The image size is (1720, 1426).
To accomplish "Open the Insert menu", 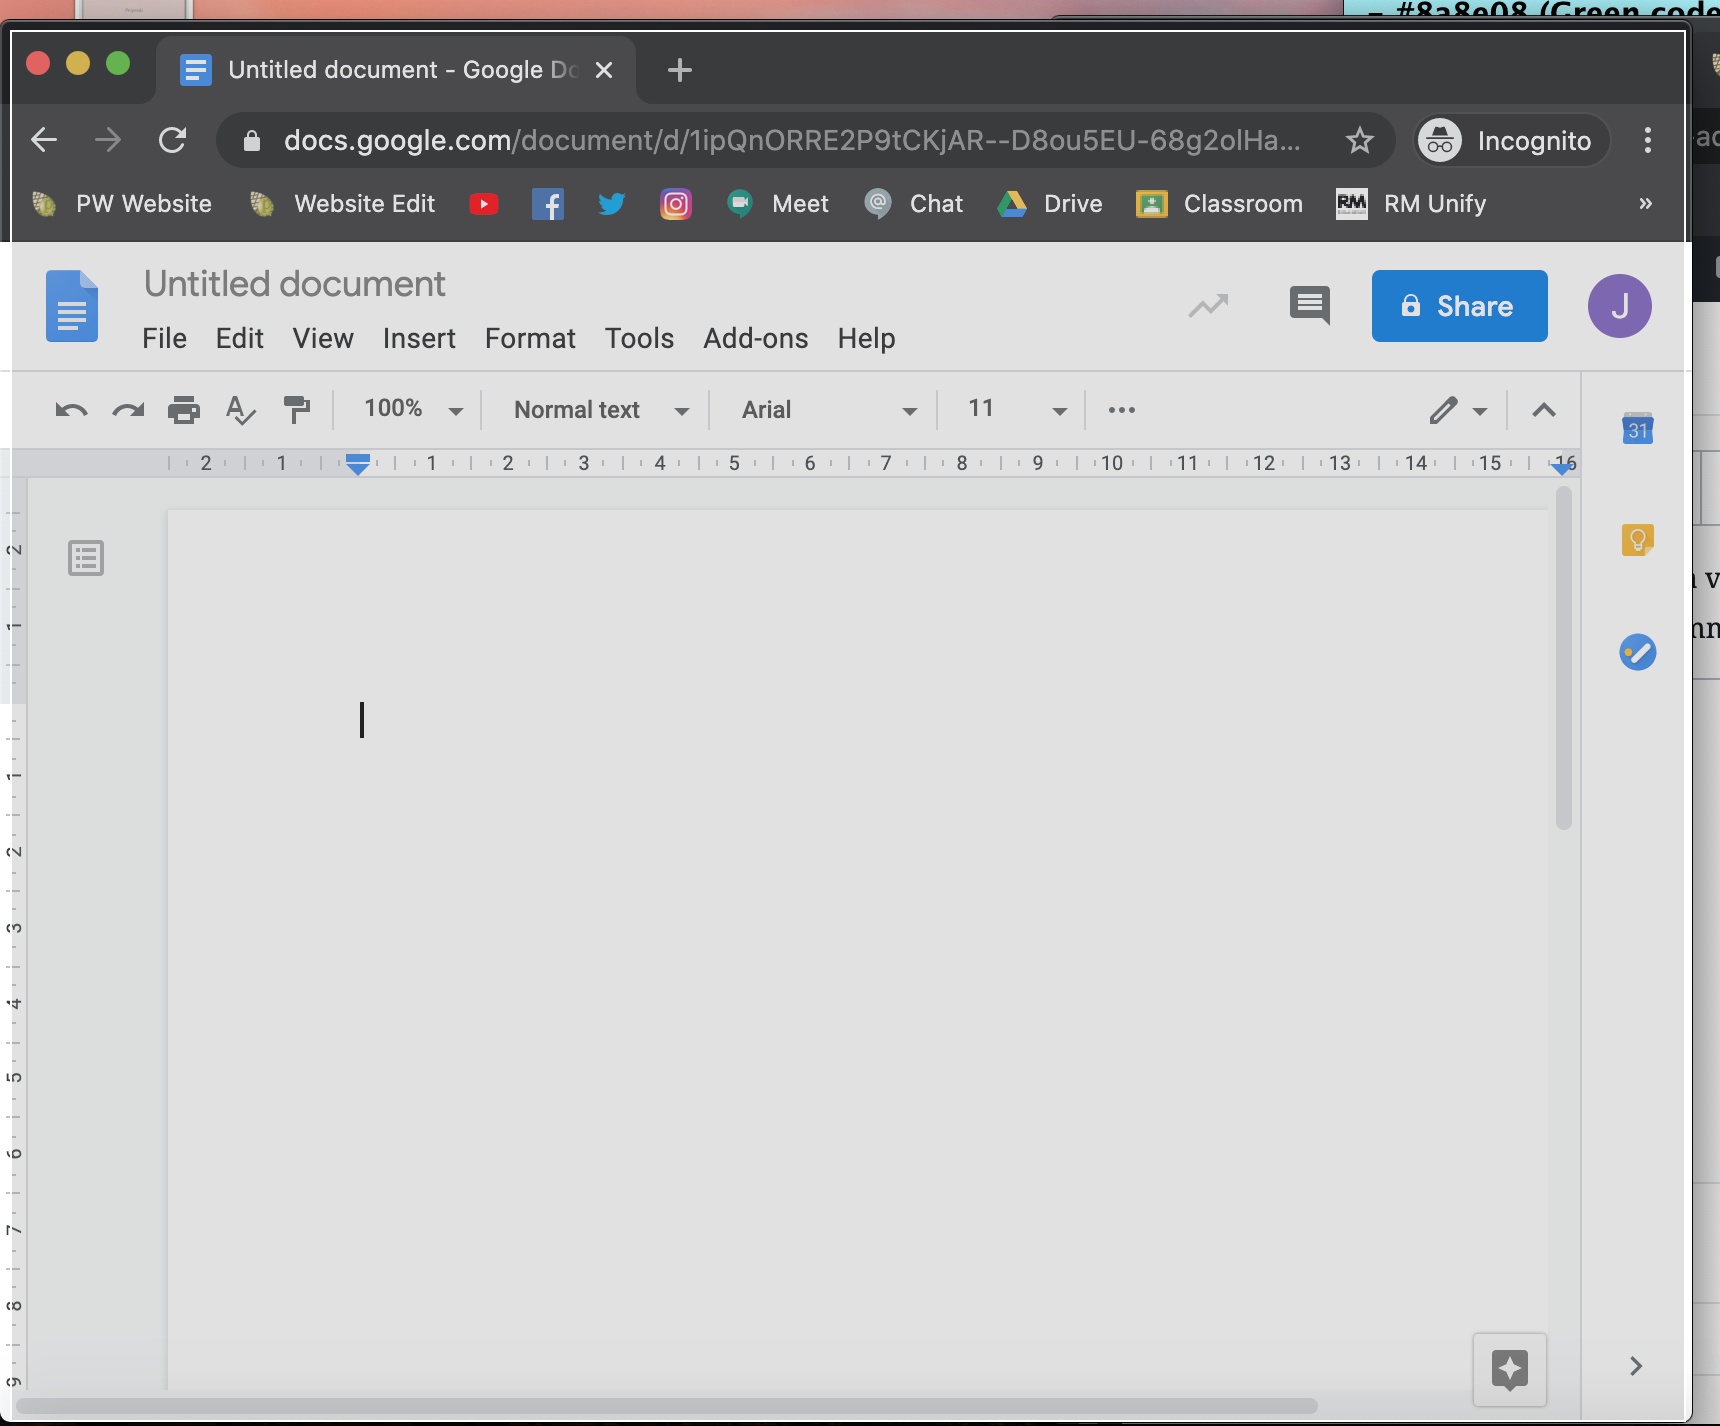I will [x=418, y=338].
